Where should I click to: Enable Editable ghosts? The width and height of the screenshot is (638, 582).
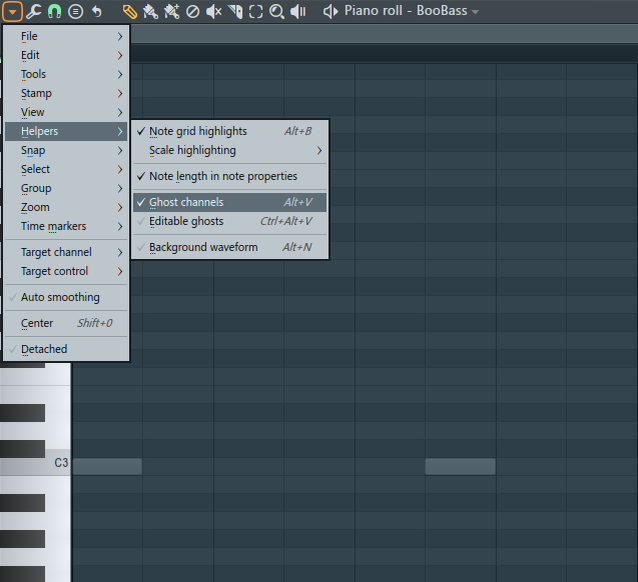coord(230,221)
